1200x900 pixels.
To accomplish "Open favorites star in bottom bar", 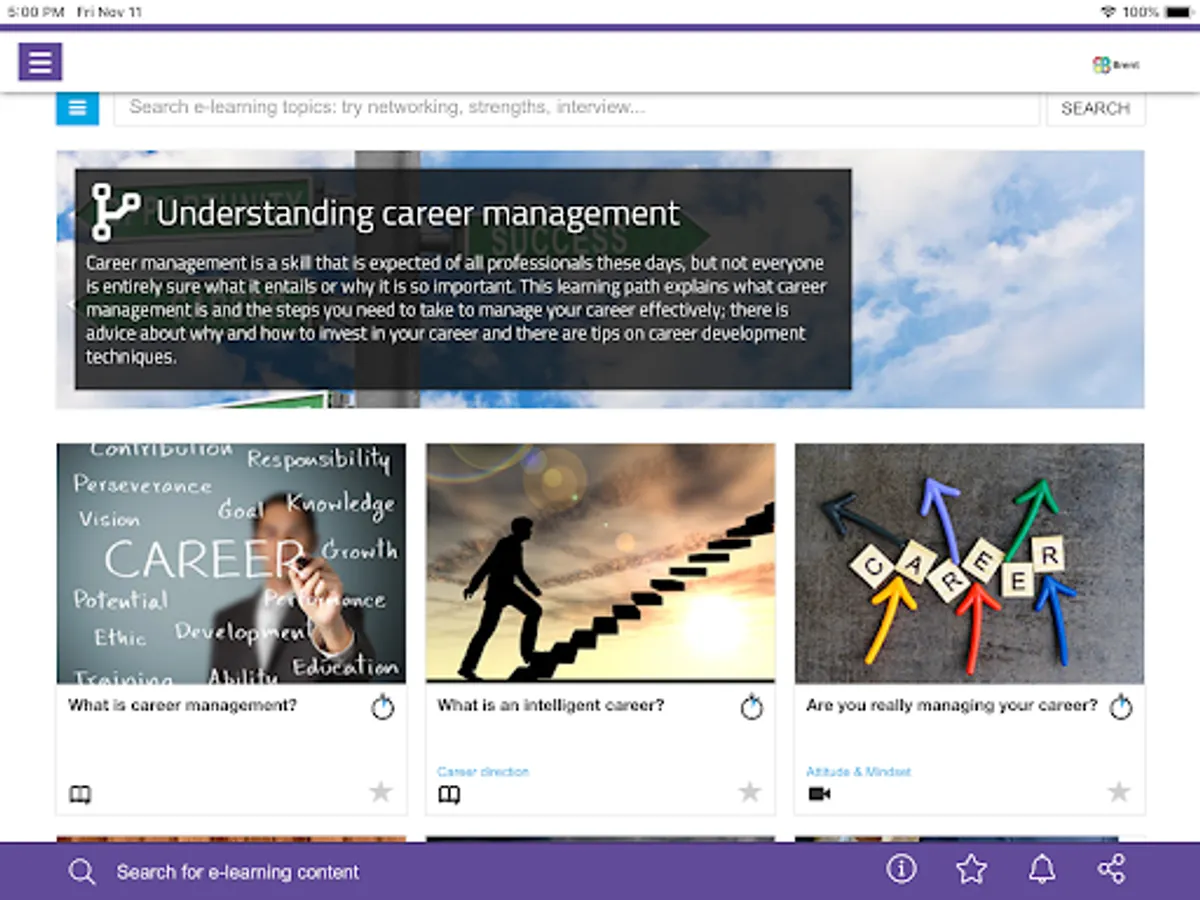I will 971,869.
